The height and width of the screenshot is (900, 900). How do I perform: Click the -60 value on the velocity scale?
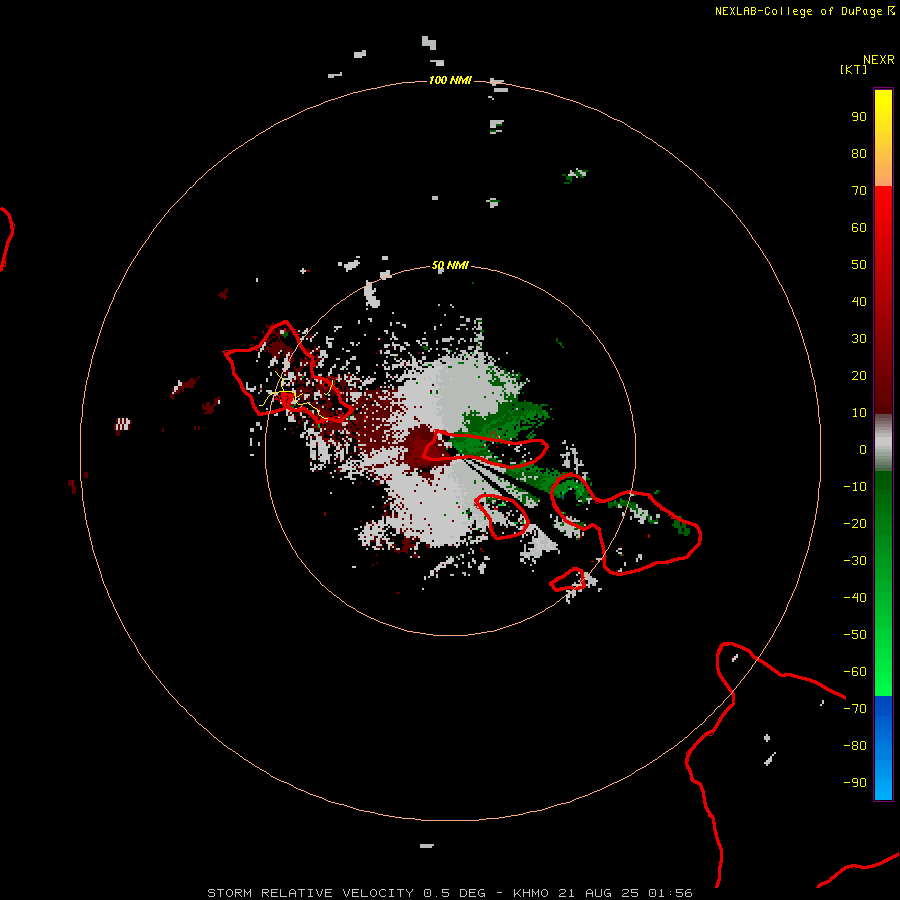pos(855,672)
